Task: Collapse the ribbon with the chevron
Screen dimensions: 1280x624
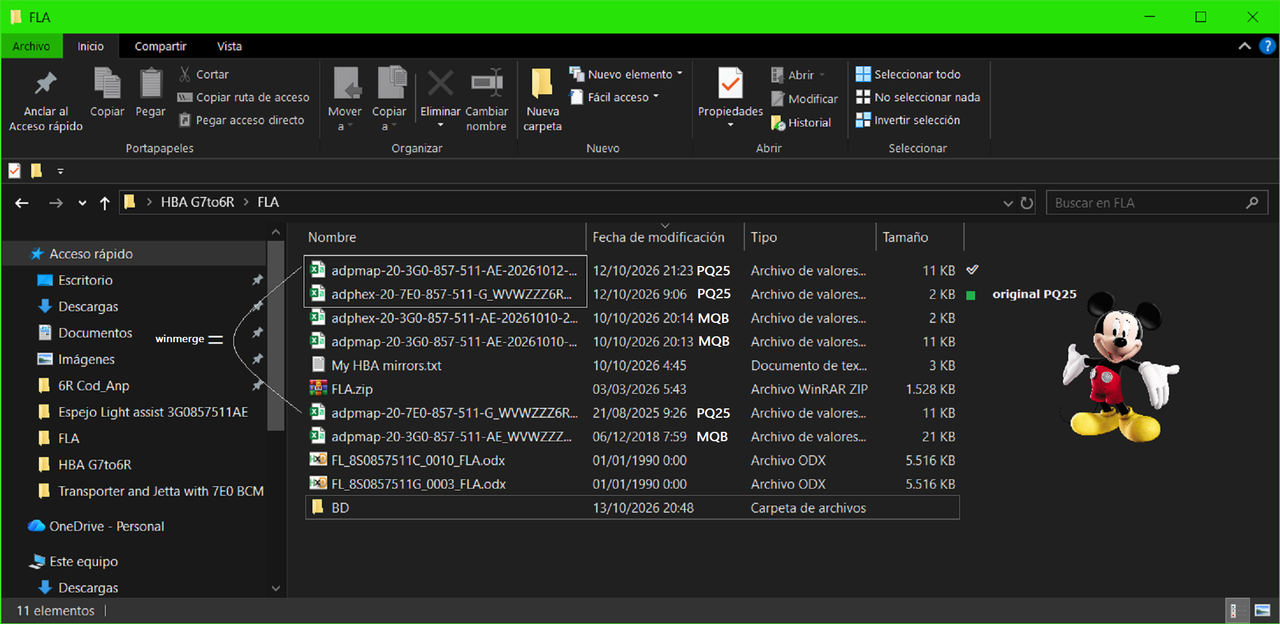Action: coord(1244,46)
